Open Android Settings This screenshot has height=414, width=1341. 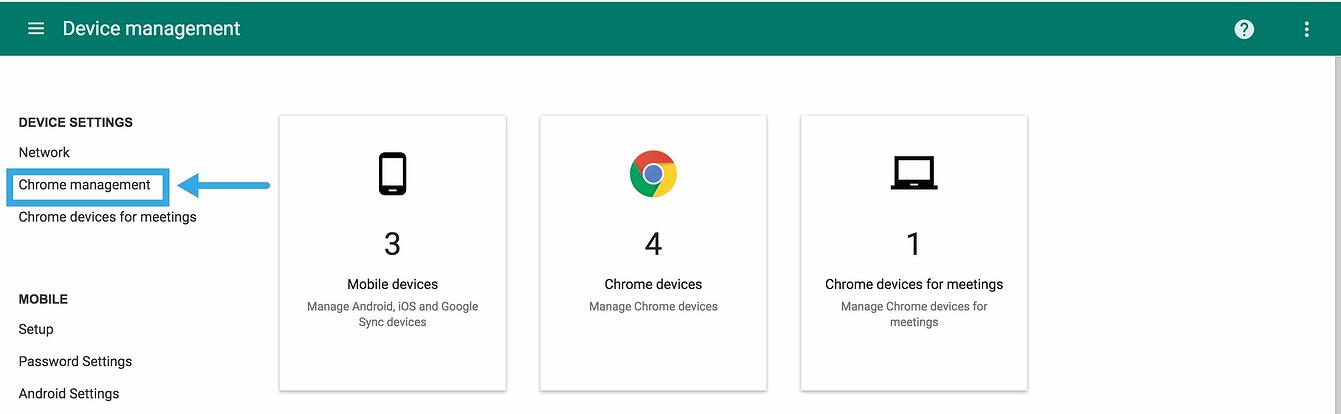tap(69, 394)
